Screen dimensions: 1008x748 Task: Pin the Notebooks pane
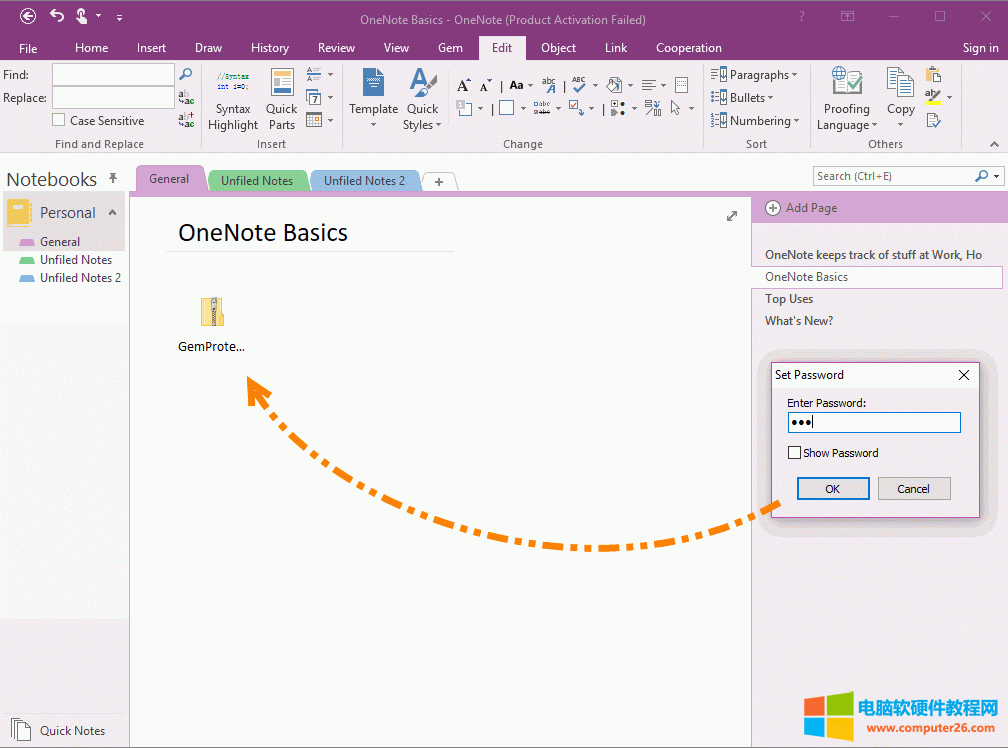pyautogui.click(x=113, y=179)
